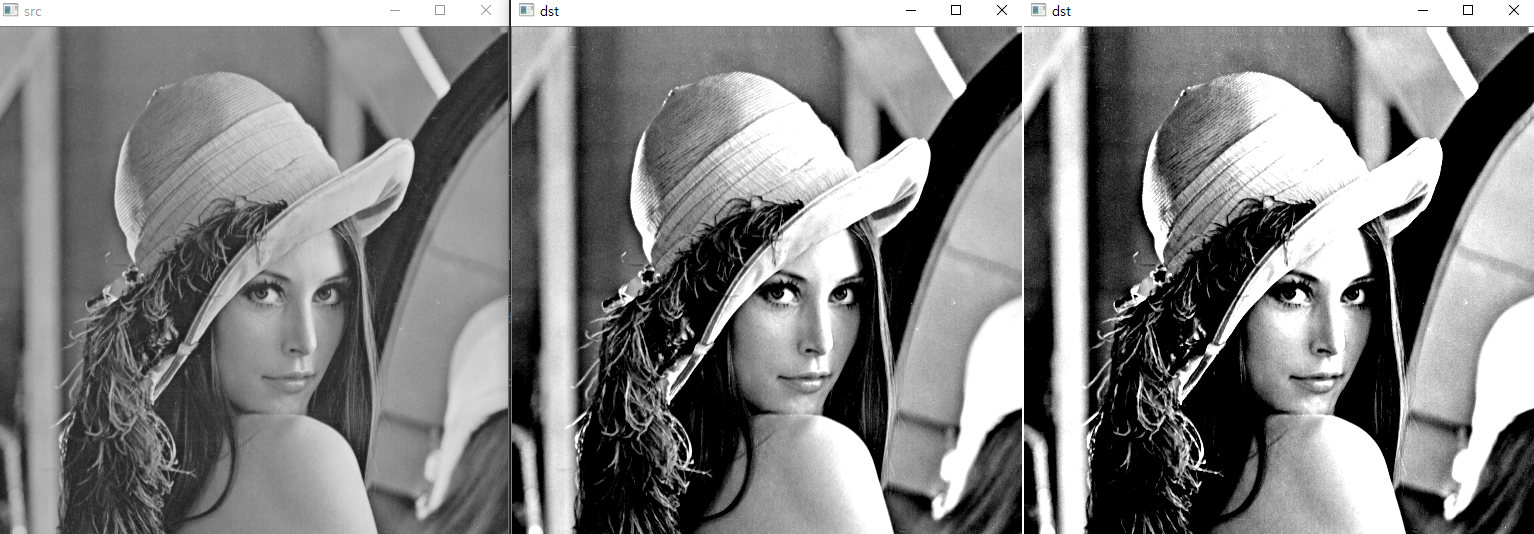This screenshot has width=1534, height=534.
Task: Click the rightmost dst window title text
Action: point(1062,11)
